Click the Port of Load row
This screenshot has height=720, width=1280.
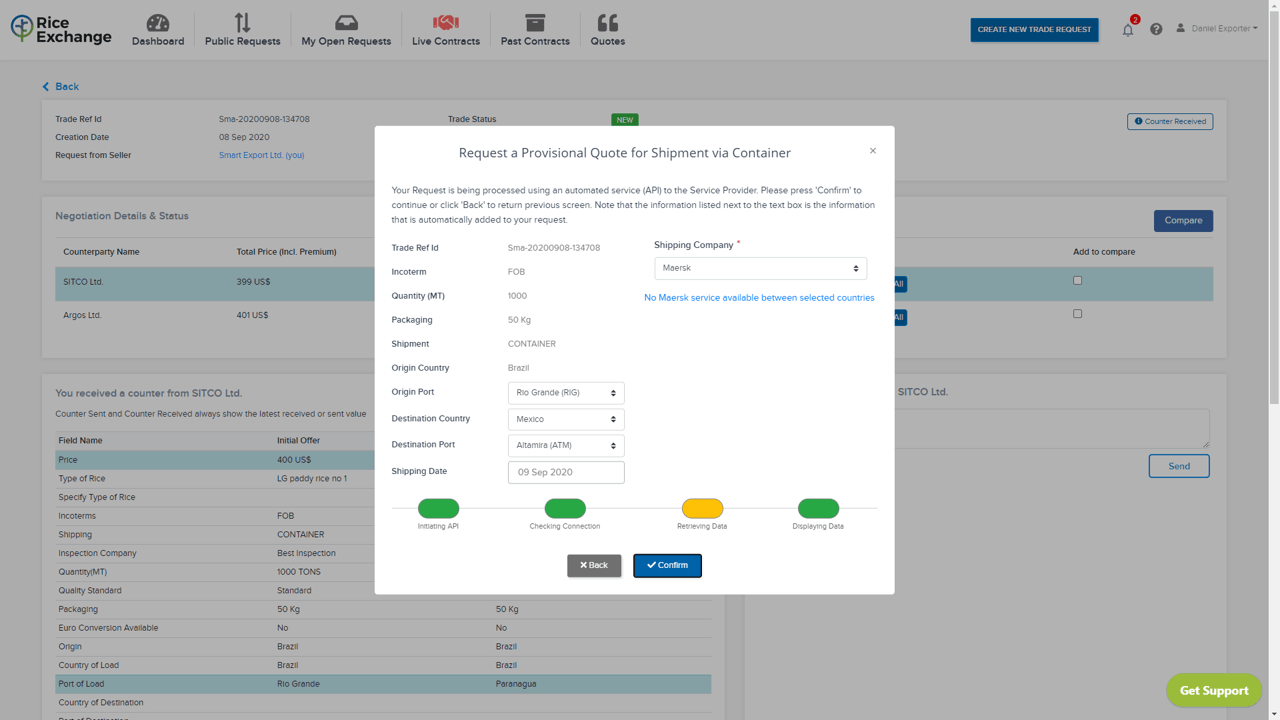(x=383, y=684)
